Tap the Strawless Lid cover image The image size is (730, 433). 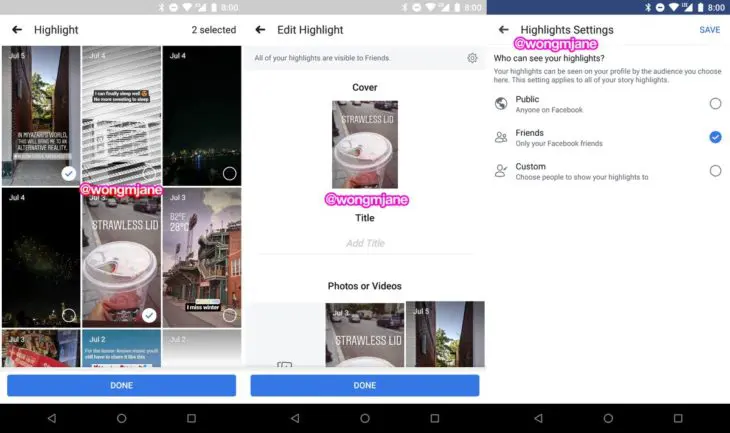click(x=365, y=145)
